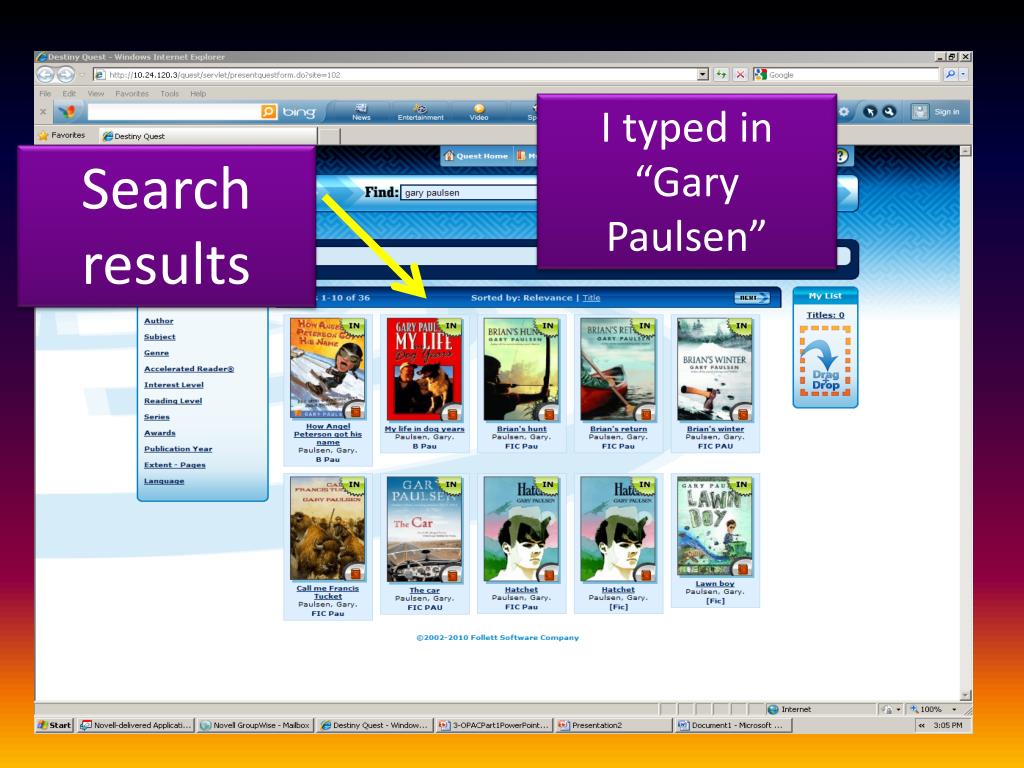The image size is (1024, 768).
Task: Open the Edit menu
Action: point(69,93)
